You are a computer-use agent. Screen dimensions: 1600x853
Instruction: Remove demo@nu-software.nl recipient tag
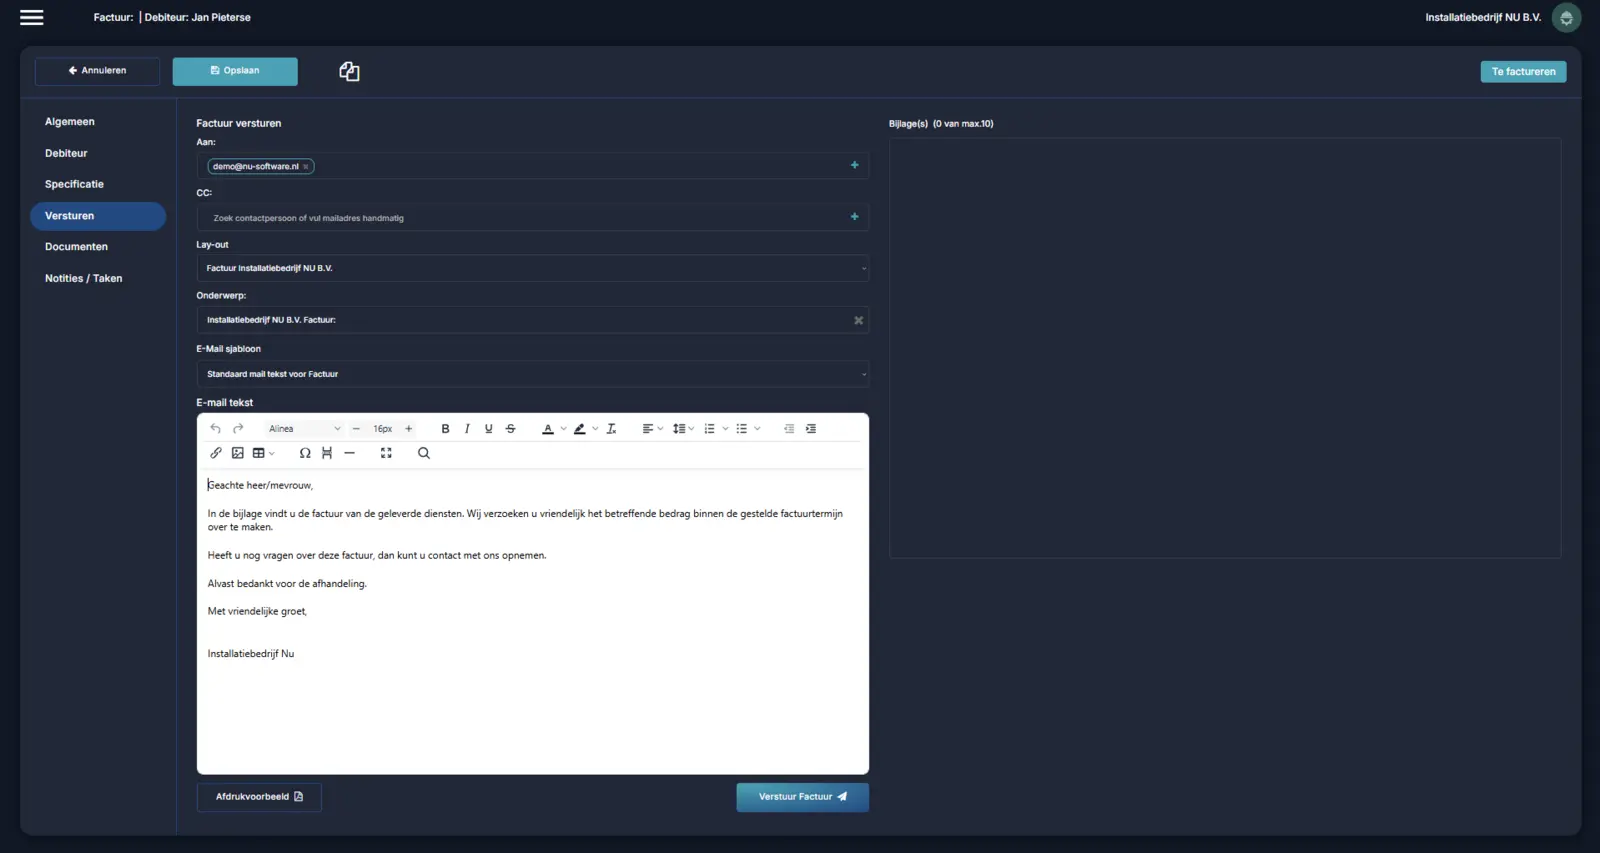click(x=306, y=167)
